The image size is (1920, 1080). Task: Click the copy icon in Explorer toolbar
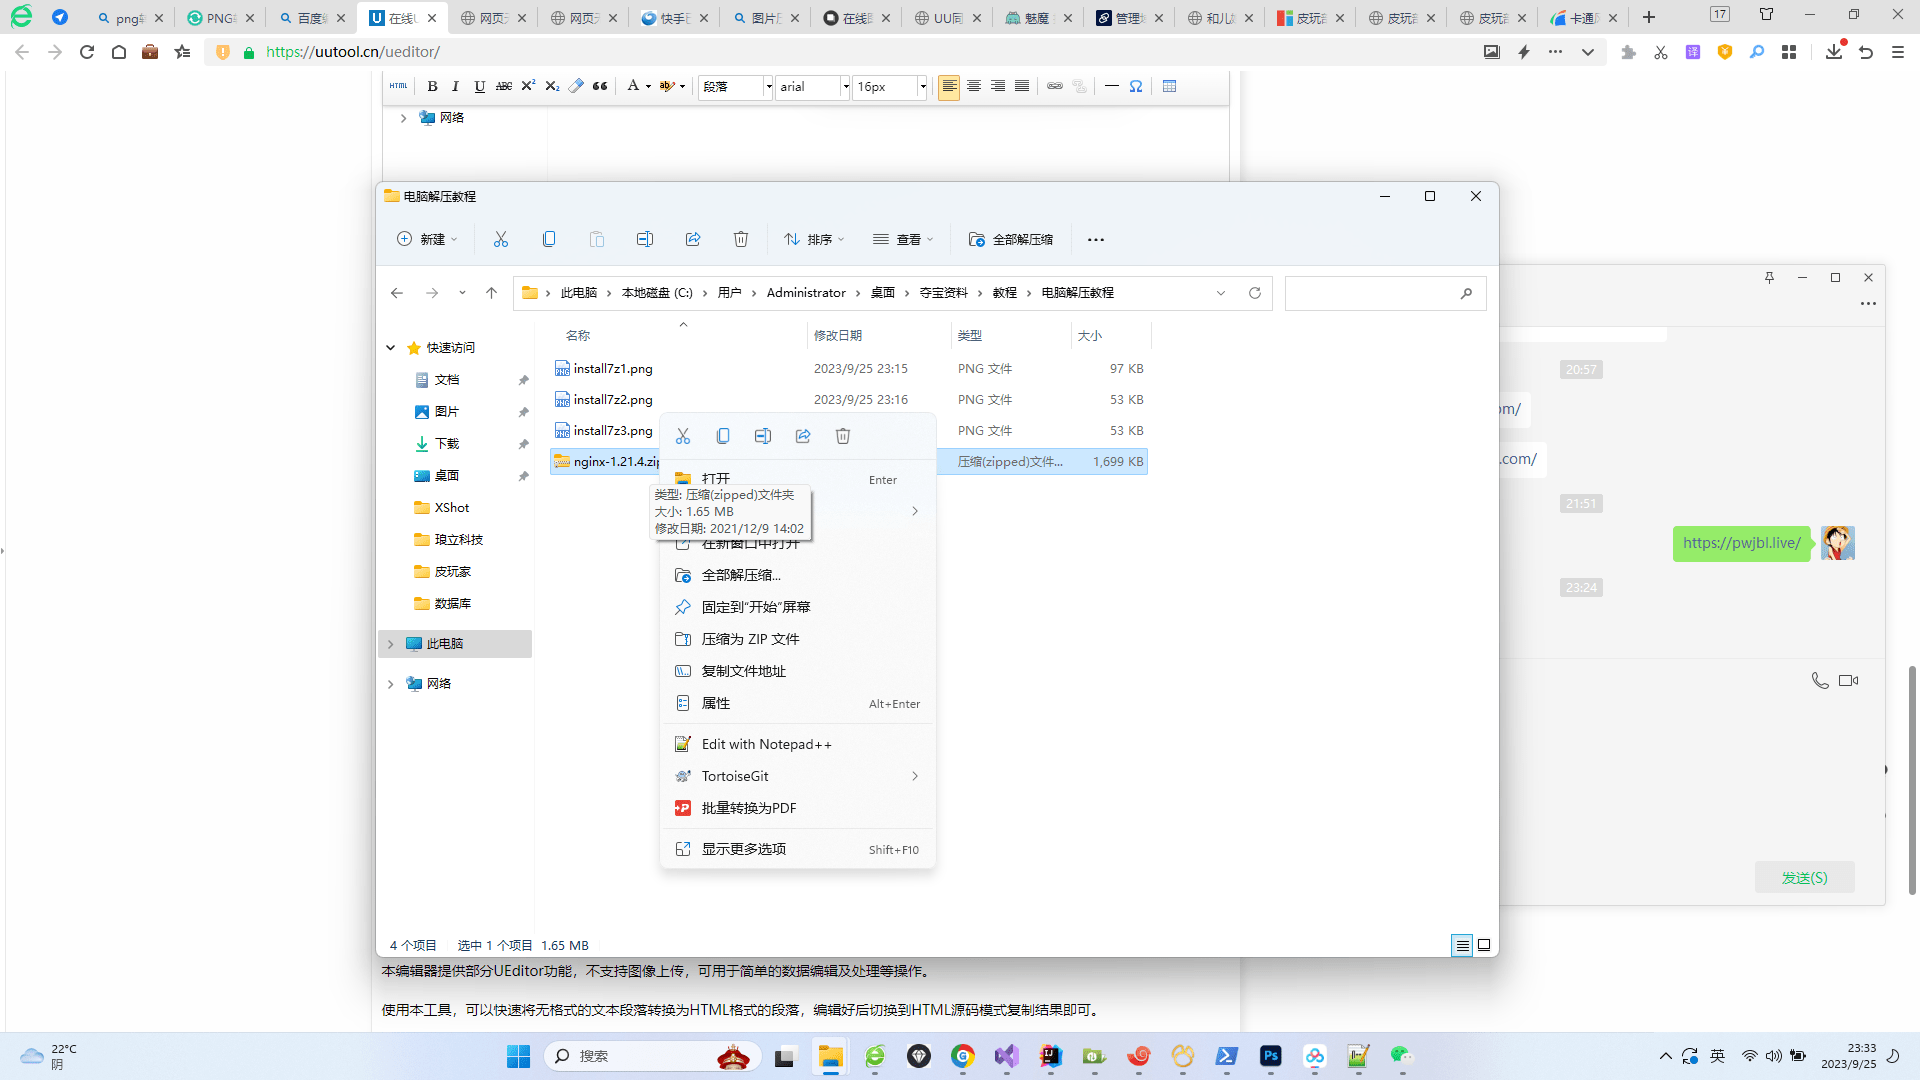[549, 240]
